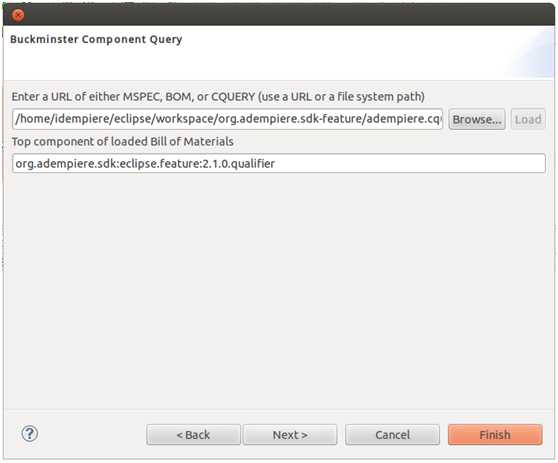558x463 pixels.
Task: Focus the CQUERY URL path field
Action: pyautogui.click(x=227, y=119)
